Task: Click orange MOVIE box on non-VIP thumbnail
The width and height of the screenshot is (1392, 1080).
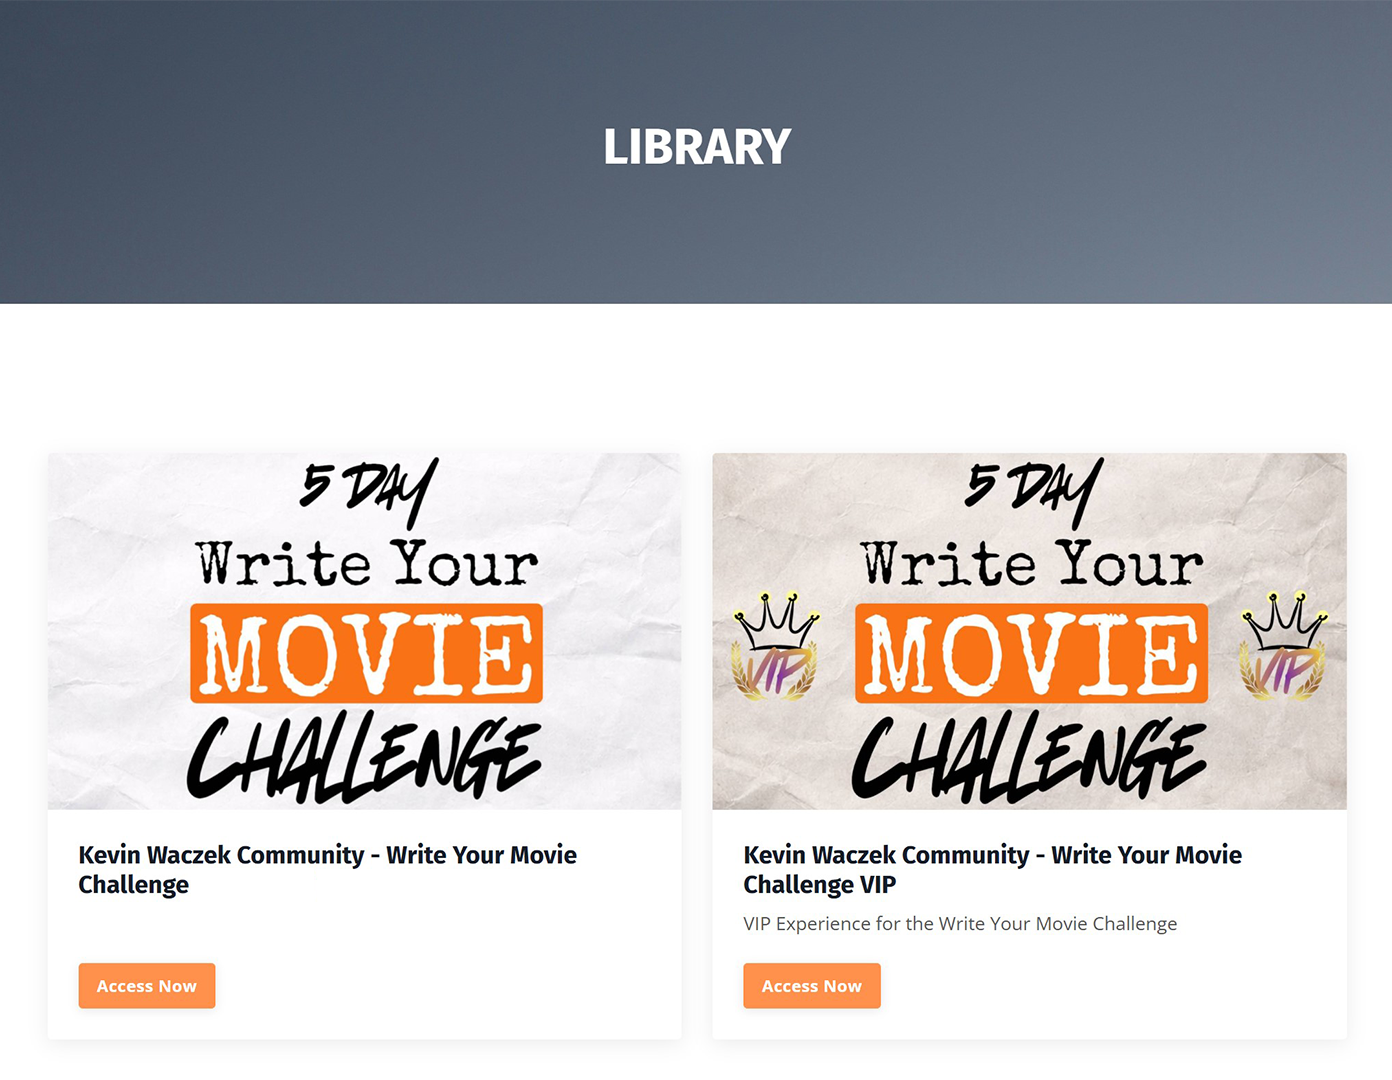Action: (x=366, y=653)
